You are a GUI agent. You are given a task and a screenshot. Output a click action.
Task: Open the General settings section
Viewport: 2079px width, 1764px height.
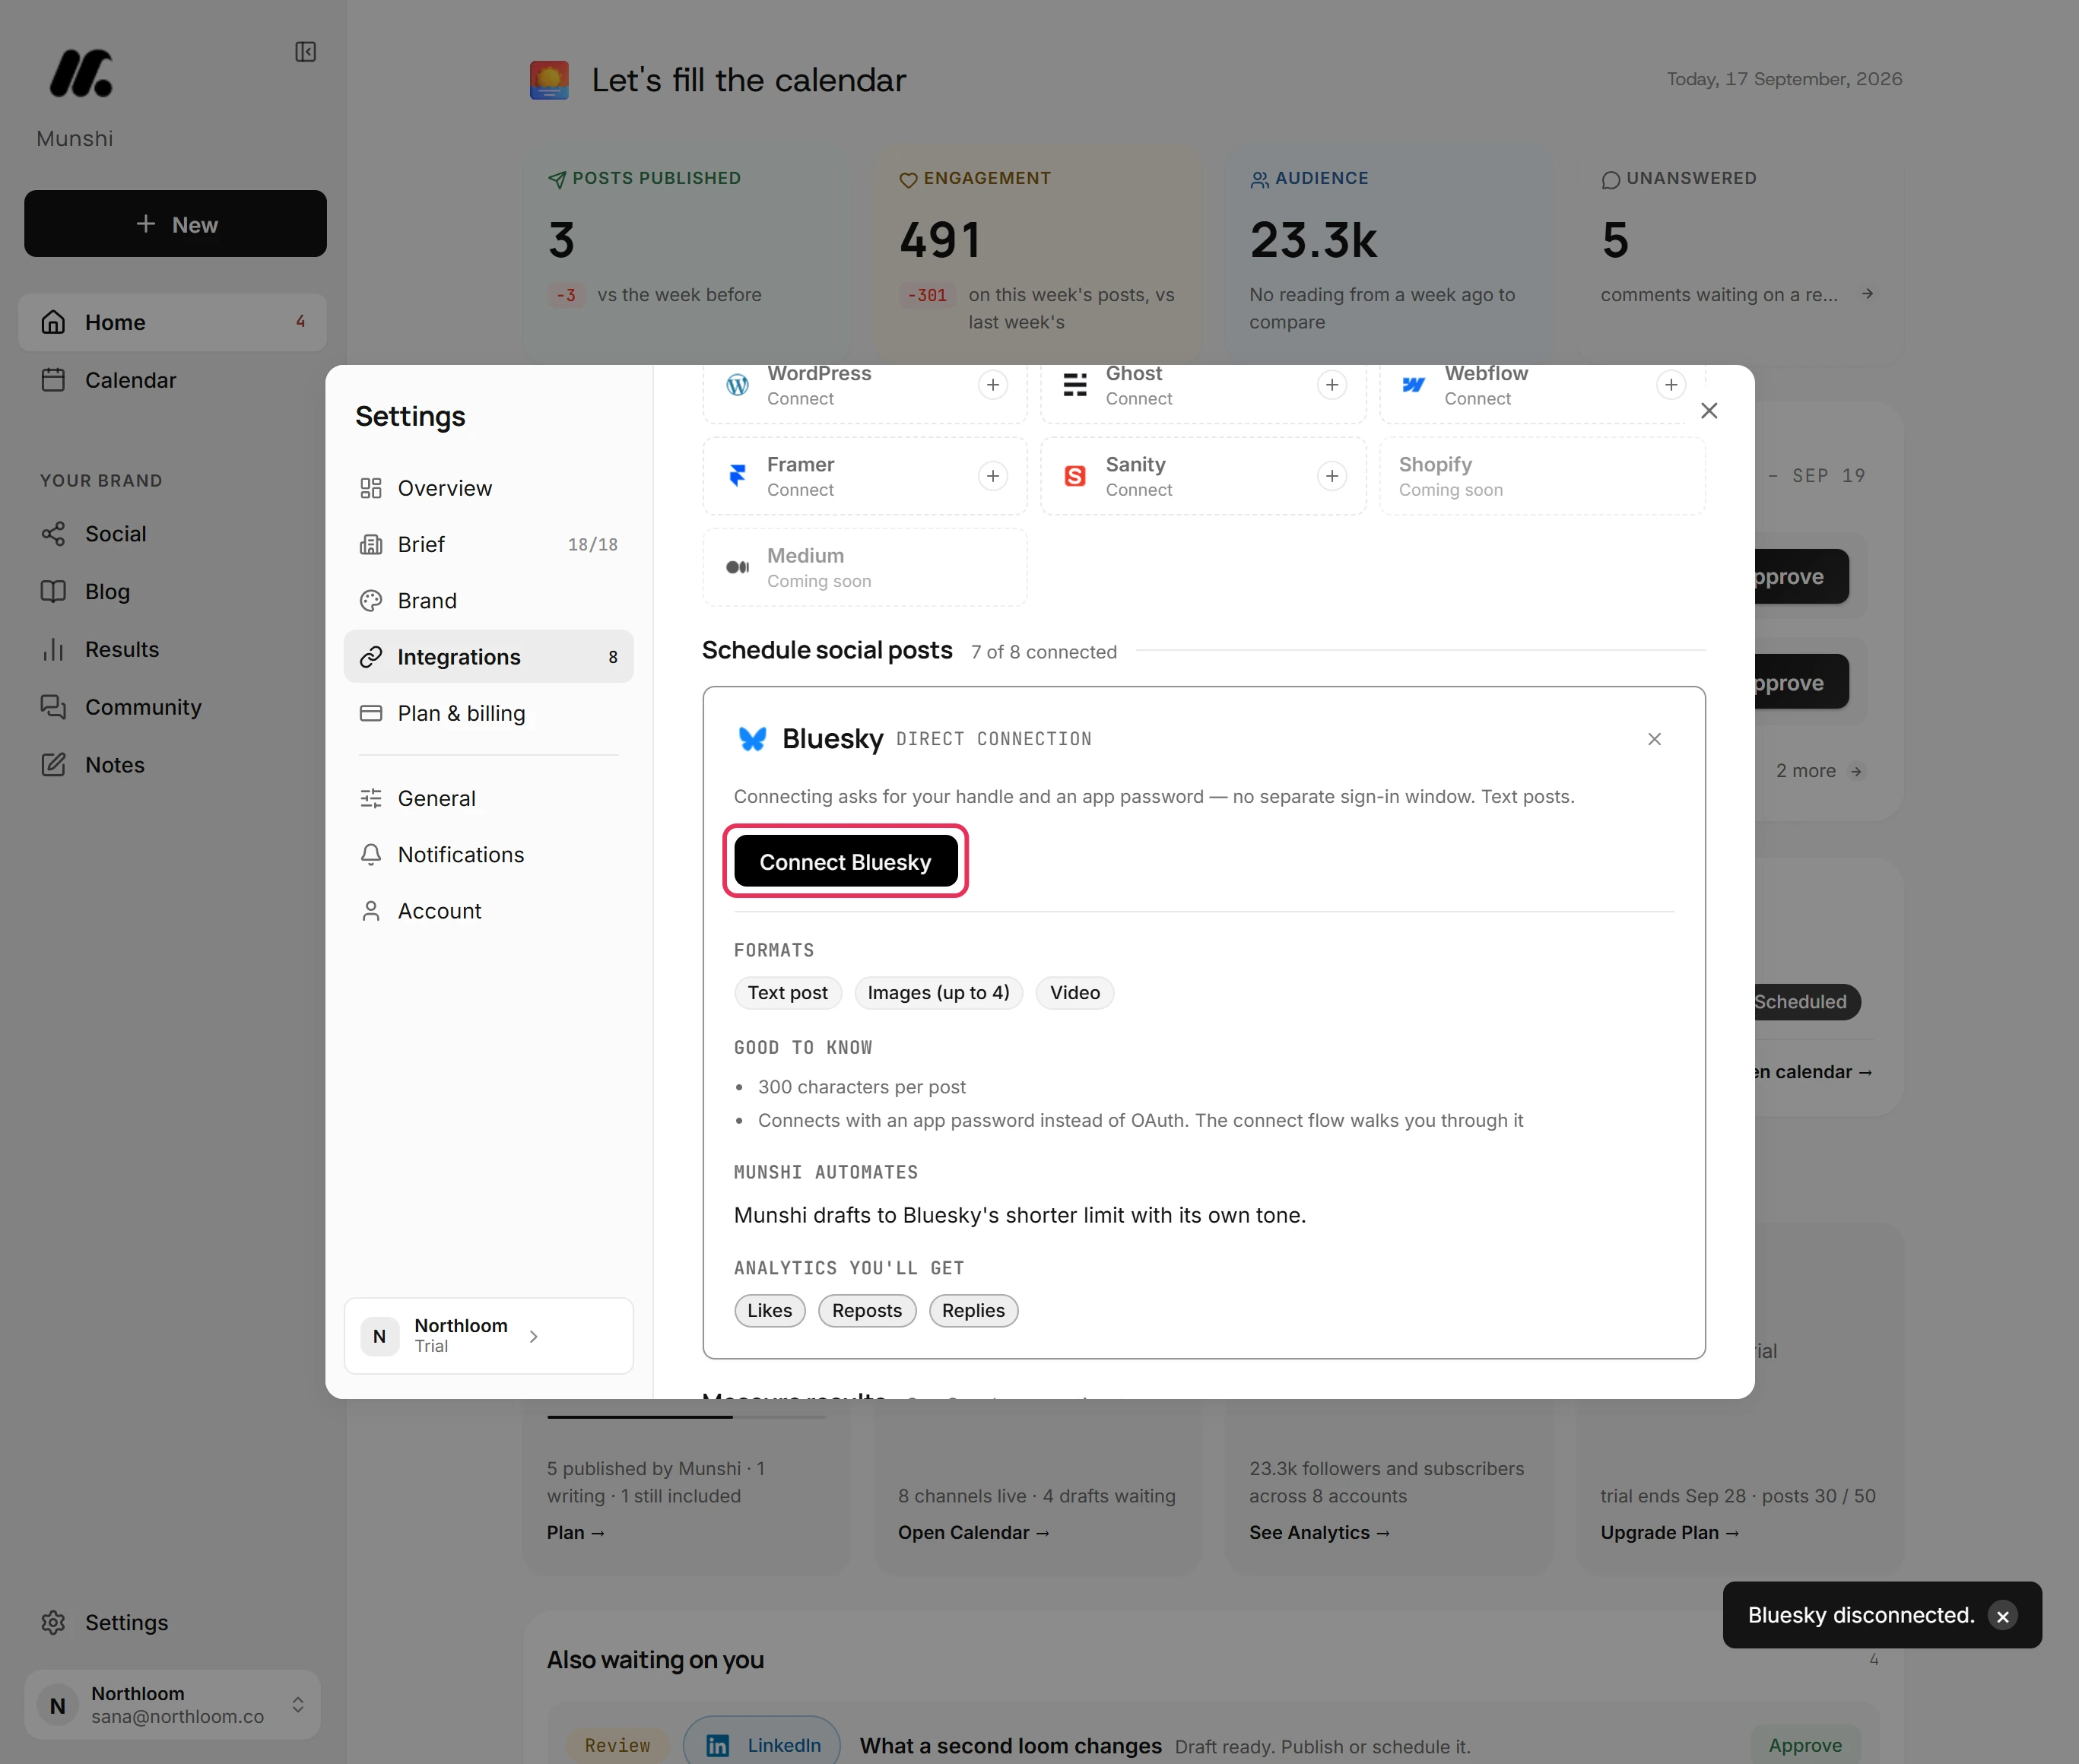click(x=489, y=798)
